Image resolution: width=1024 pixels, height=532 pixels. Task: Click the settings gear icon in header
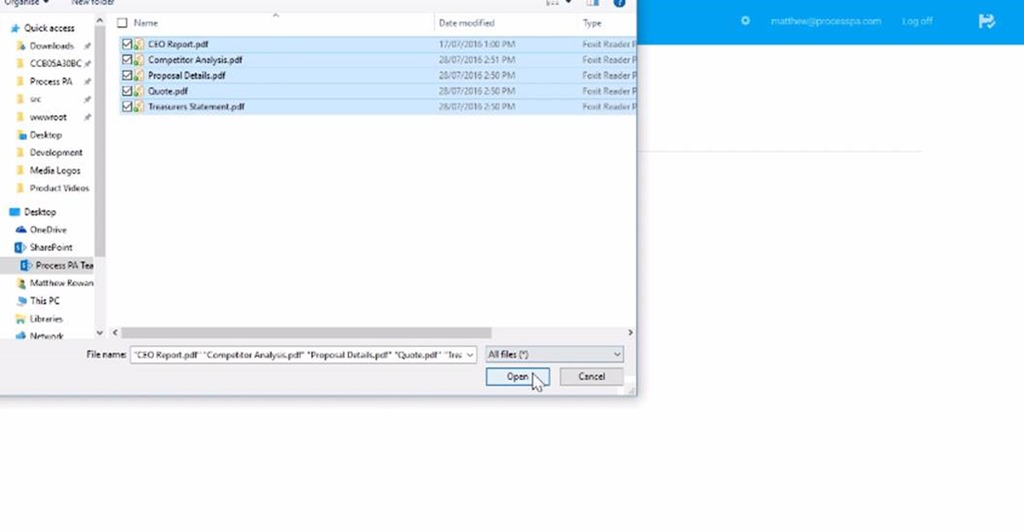(745, 21)
